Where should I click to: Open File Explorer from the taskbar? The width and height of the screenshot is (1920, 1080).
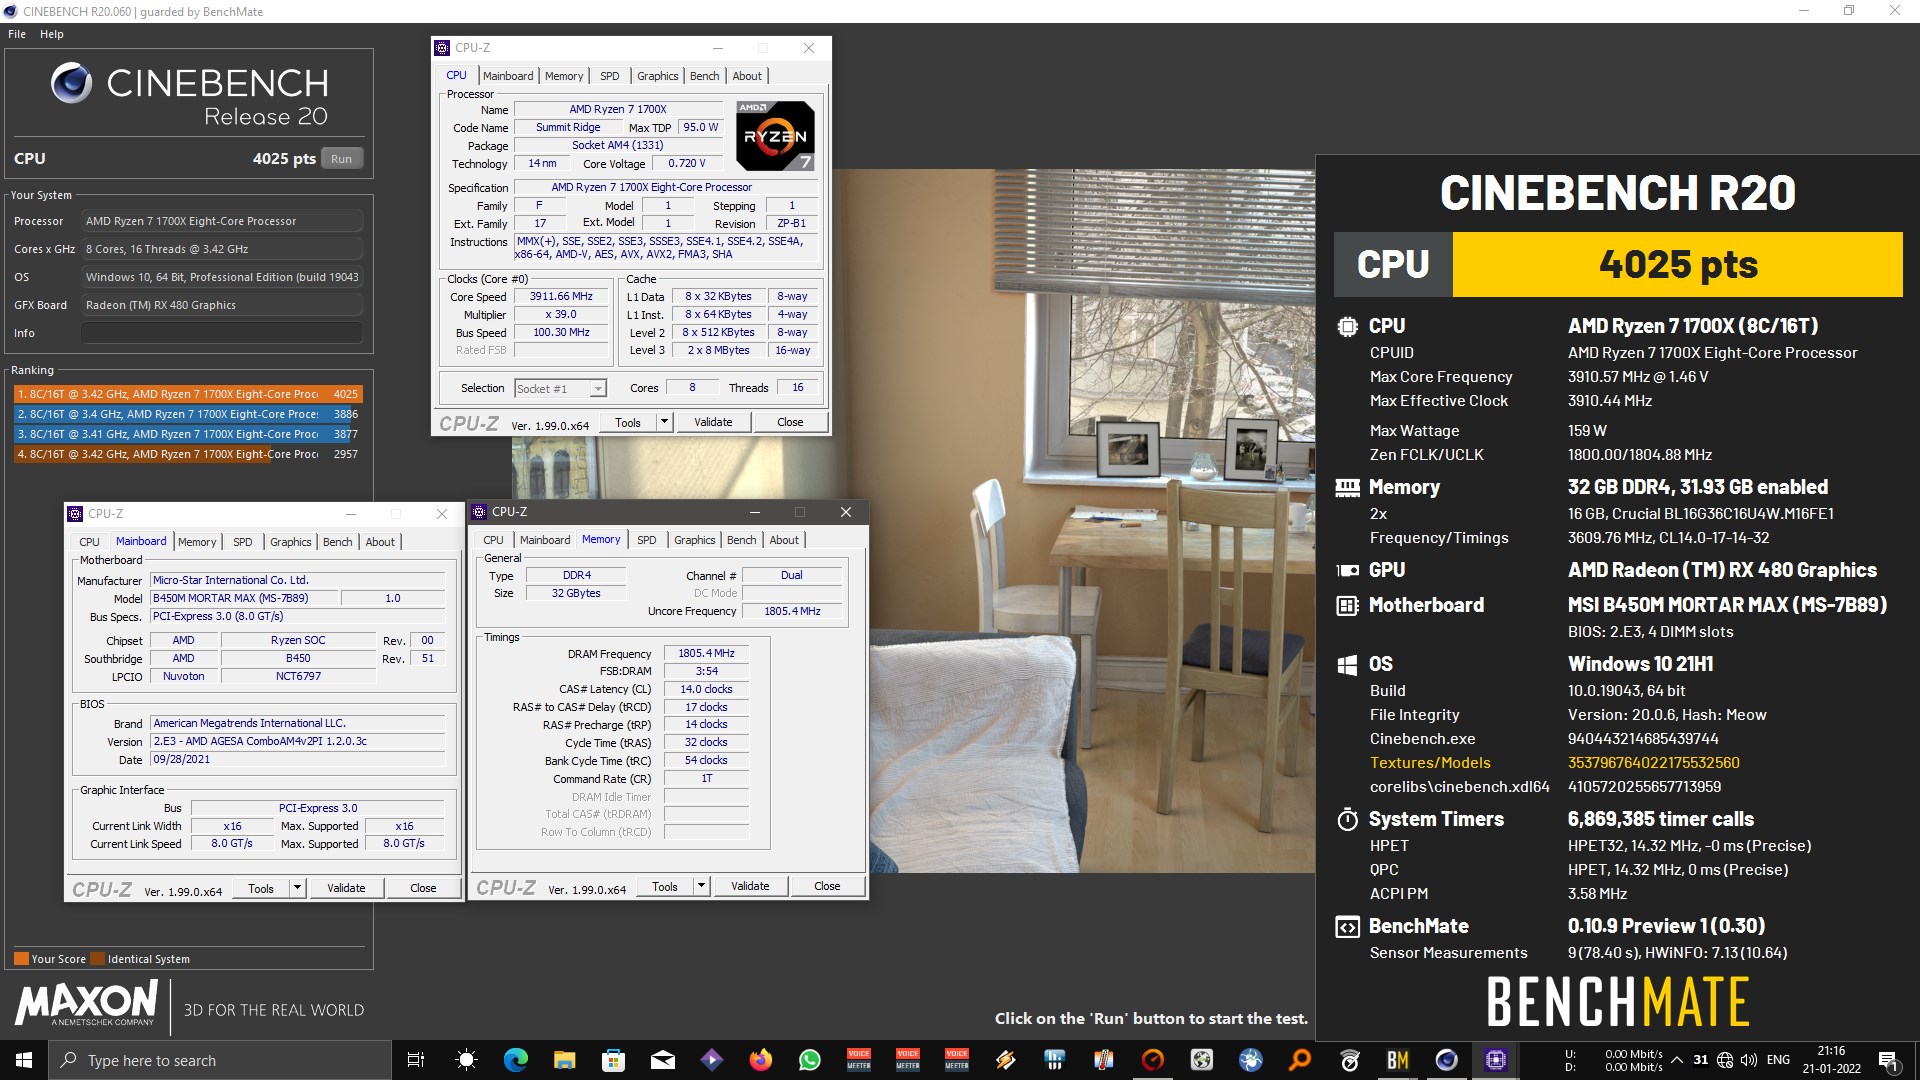[564, 1060]
